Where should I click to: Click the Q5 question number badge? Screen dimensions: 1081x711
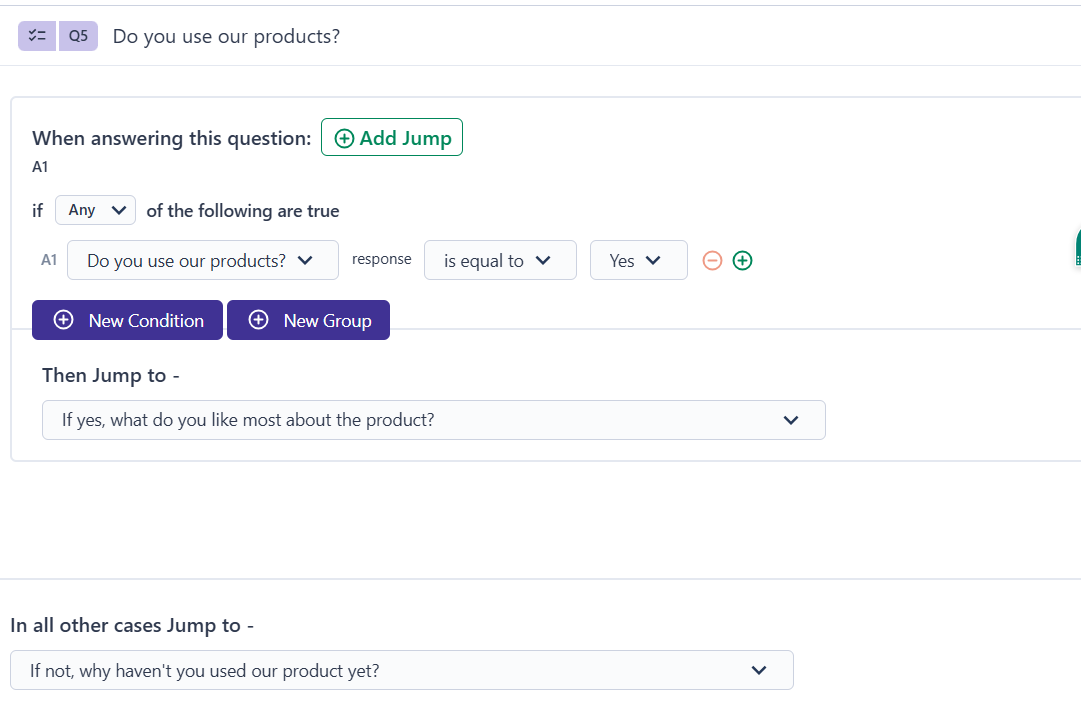click(78, 36)
